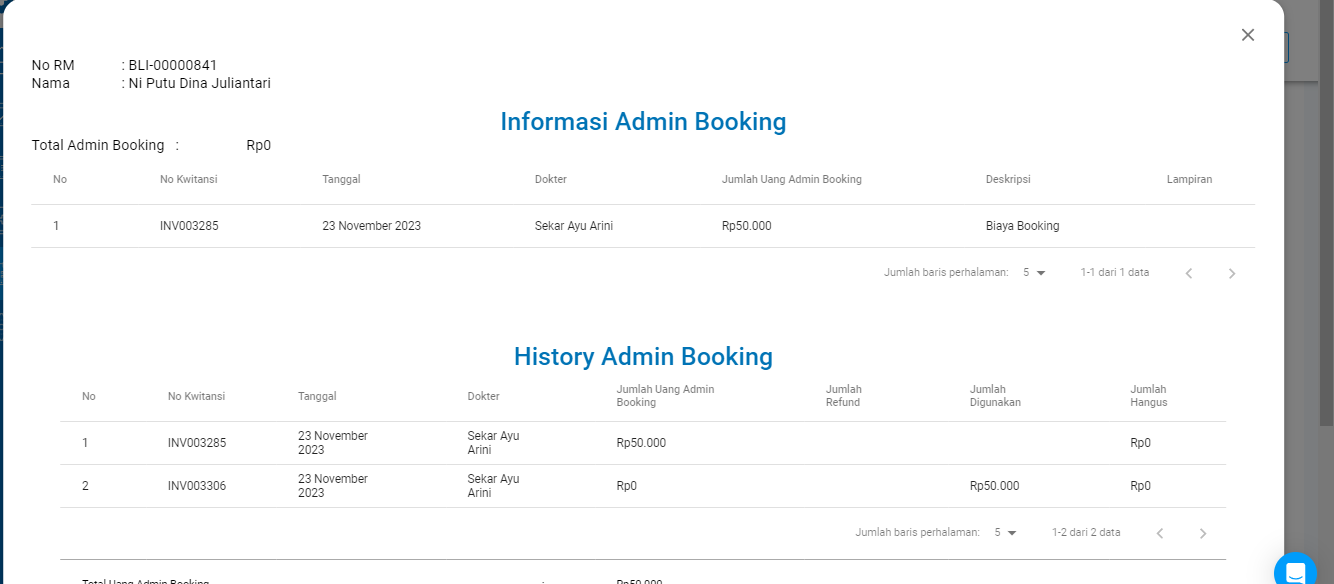Image resolution: width=1334 pixels, height=584 pixels.
Task: Click the Informasi Admin Booking heading
Action: [x=643, y=122]
